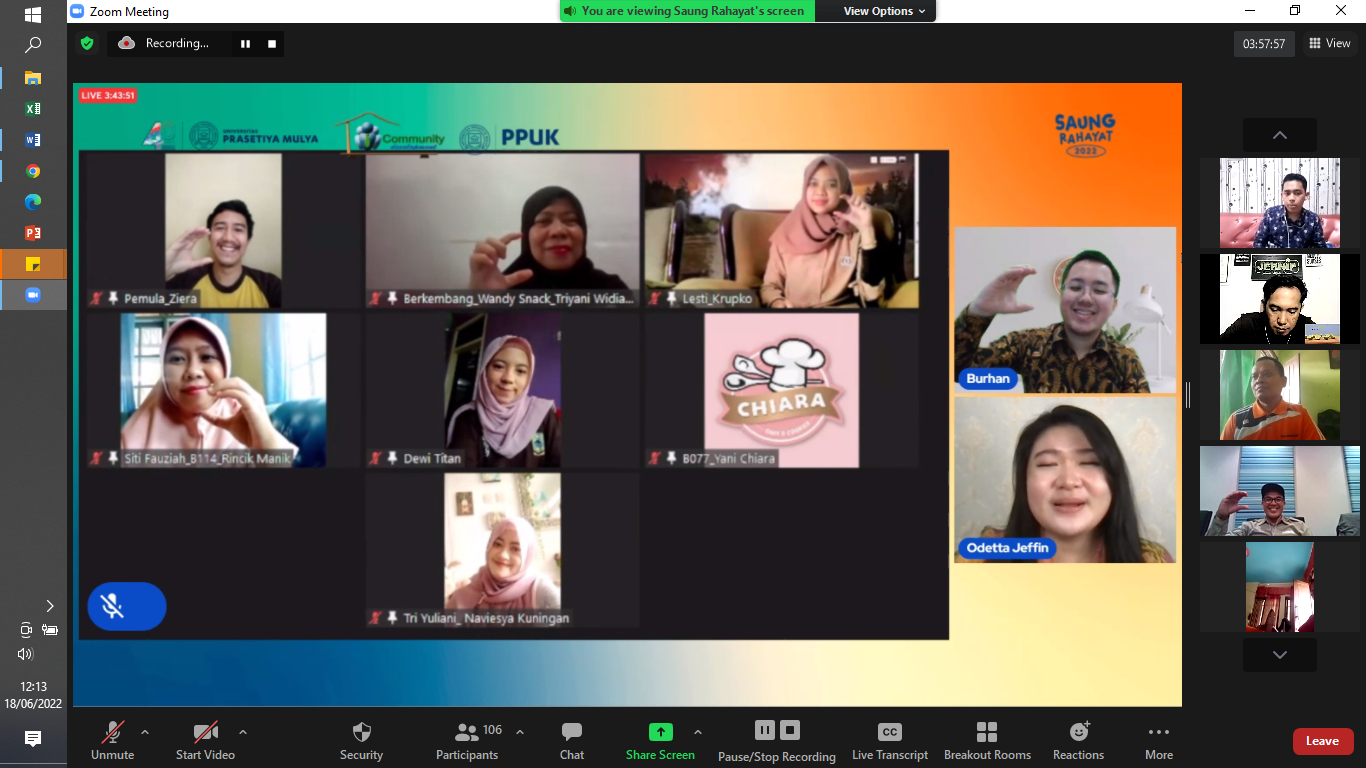Image resolution: width=1366 pixels, height=768 pixels.
Task: Open the More menu in the toolbar
Action: [1159, 741]
